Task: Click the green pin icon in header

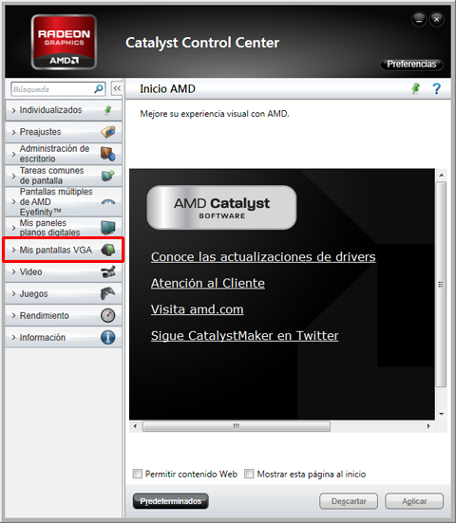Action: [x=416, y=89]
